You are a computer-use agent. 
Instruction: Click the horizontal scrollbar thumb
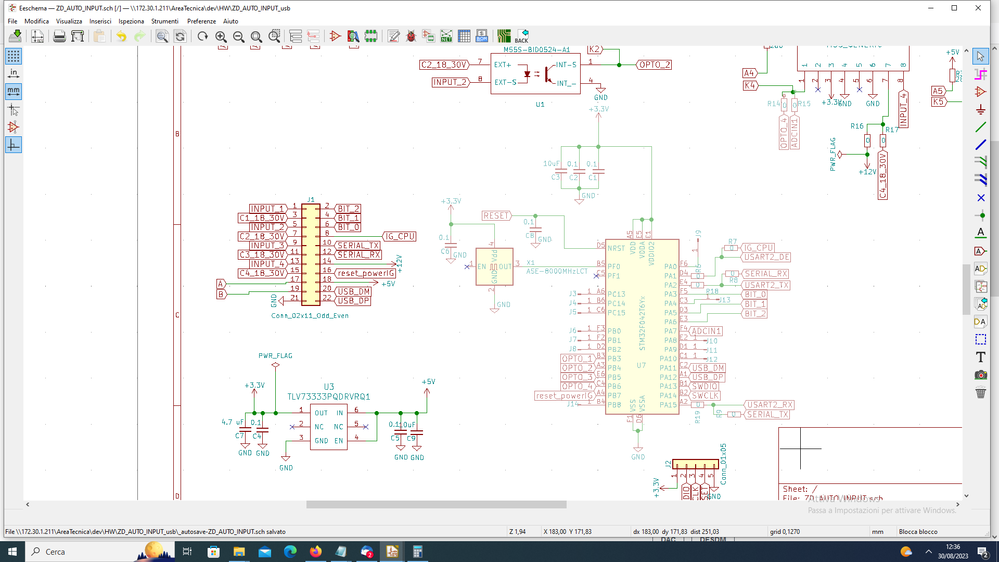(436, 505)
